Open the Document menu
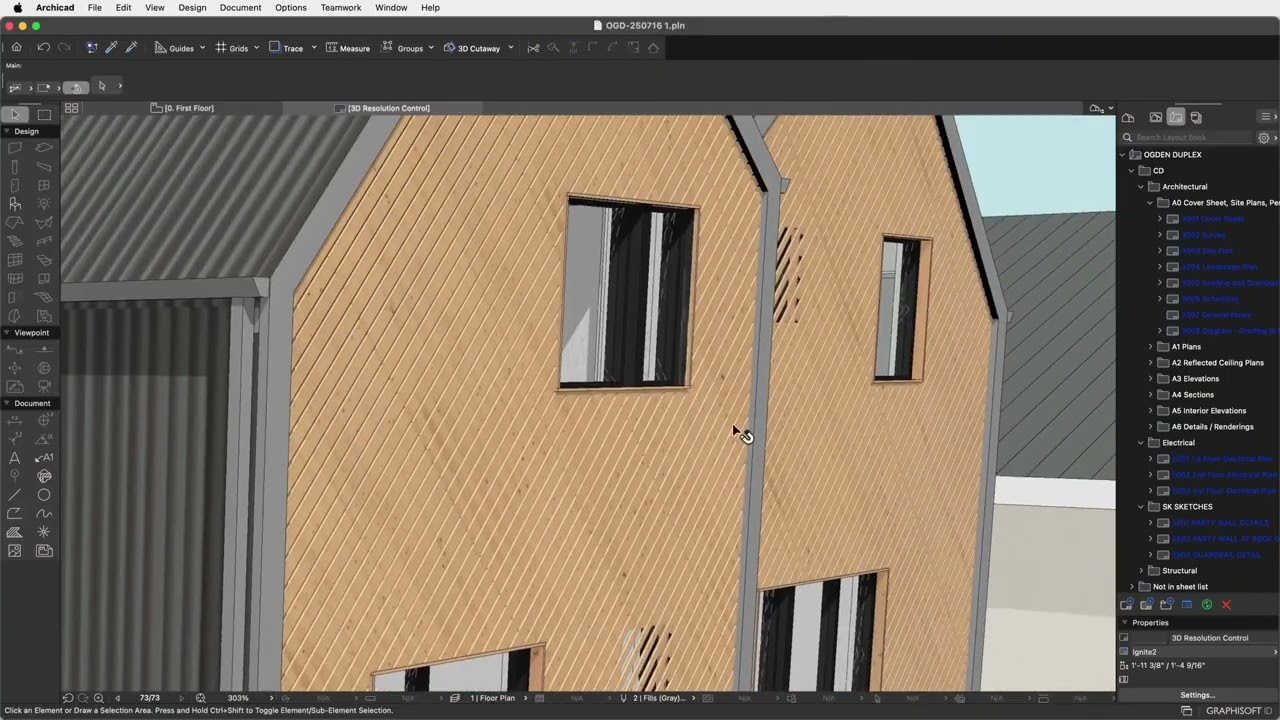The width and height of the screenshot is (1280, 720). coord(240,7)
